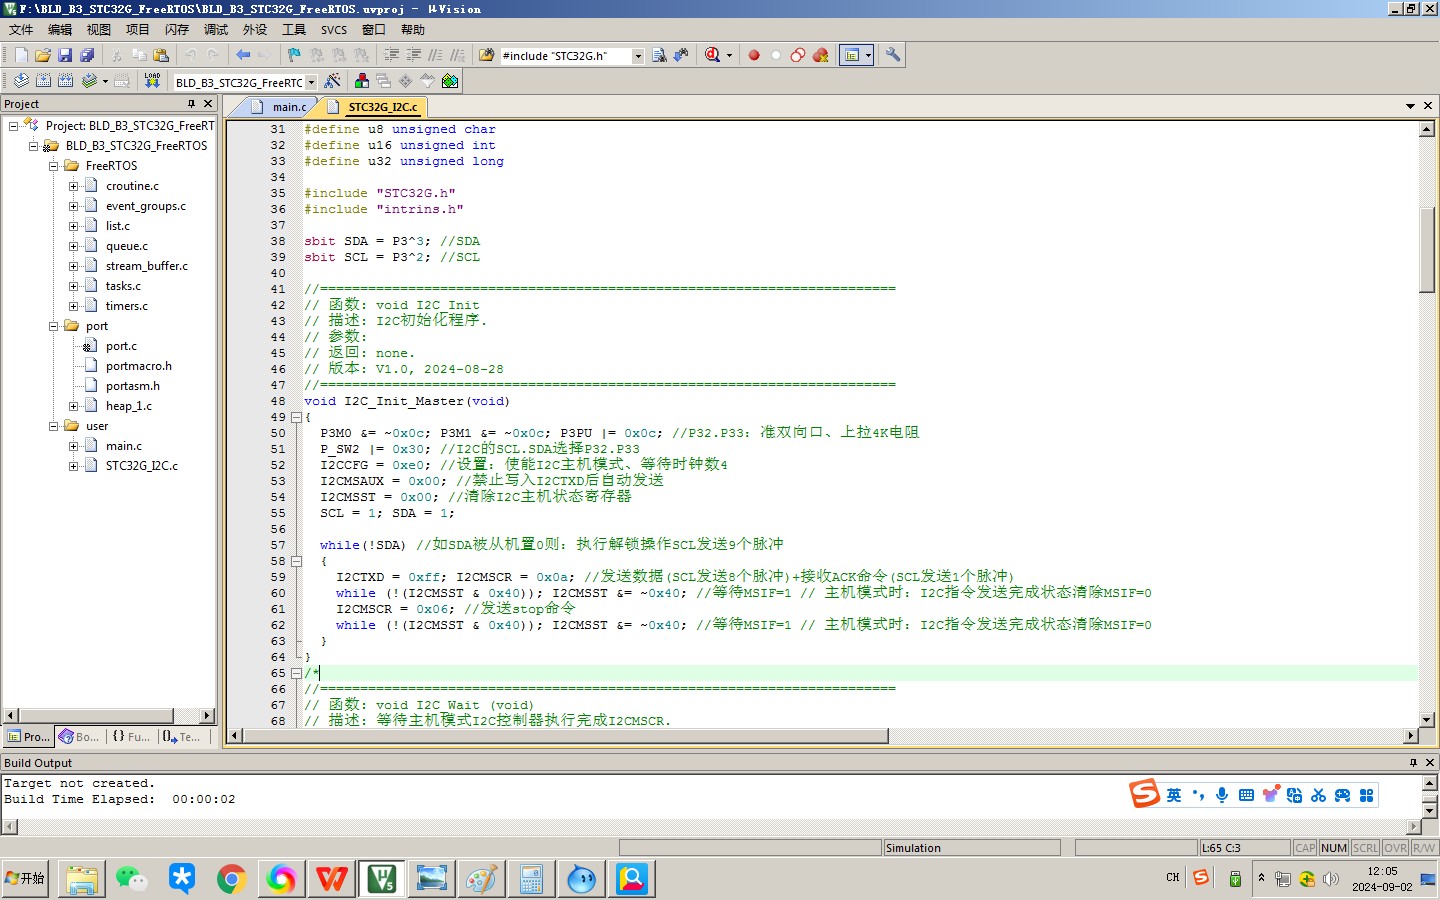Insert a breakpoint with the red dot icon
Screen dimensions: 1440x900
[x=754, y=56]
